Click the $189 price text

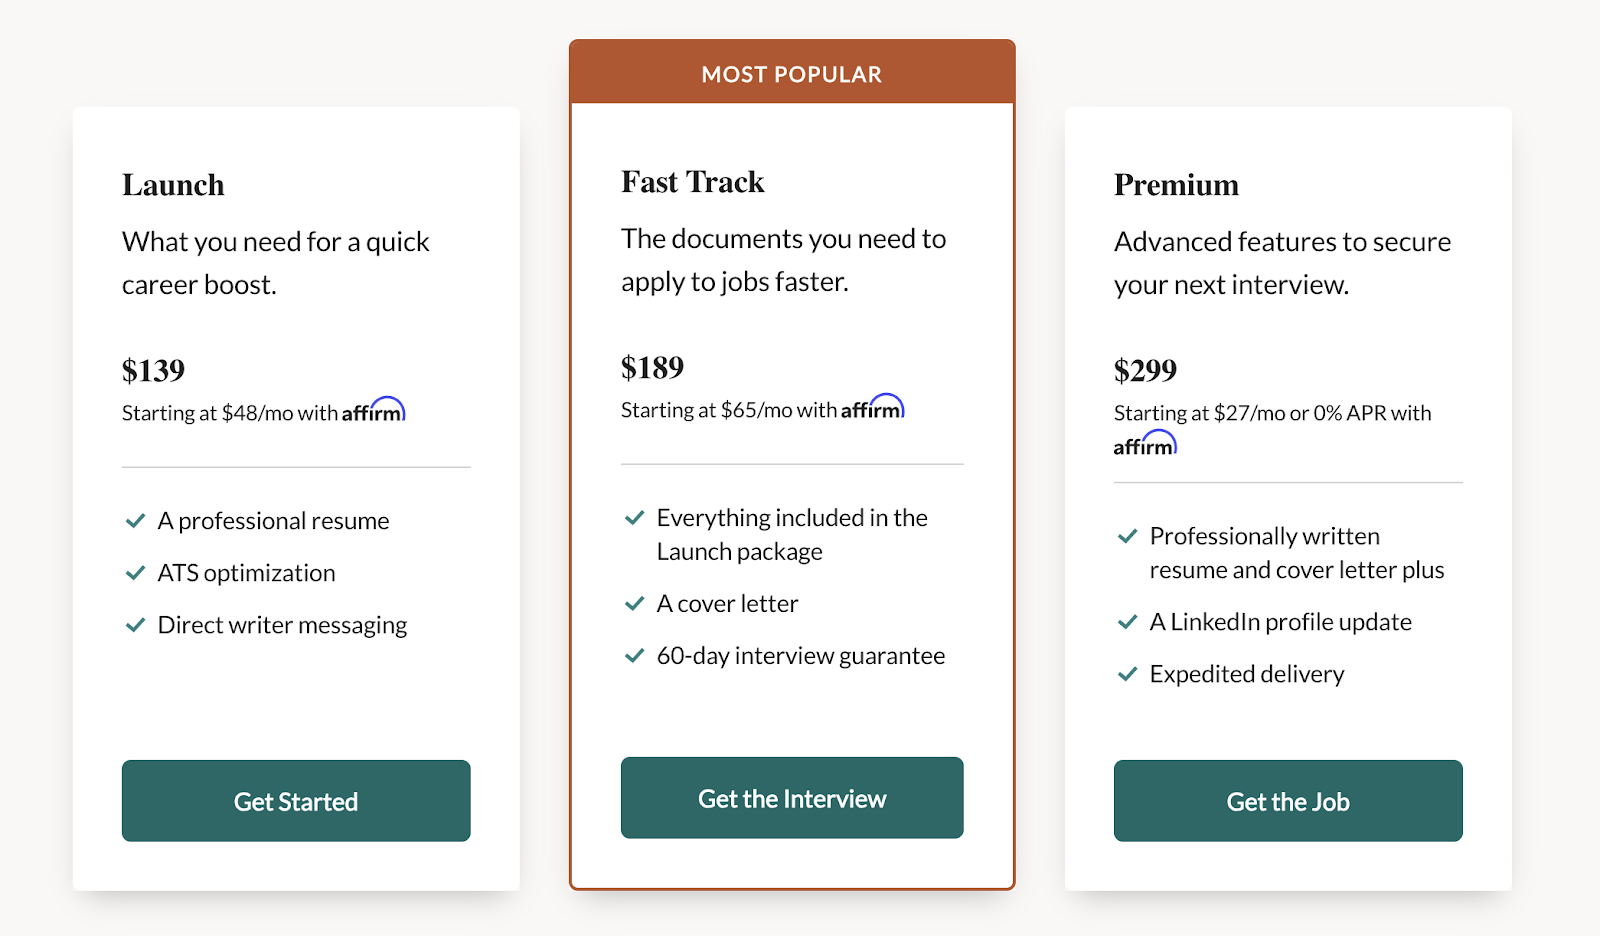pyautogui.click(x=652, y=368)
